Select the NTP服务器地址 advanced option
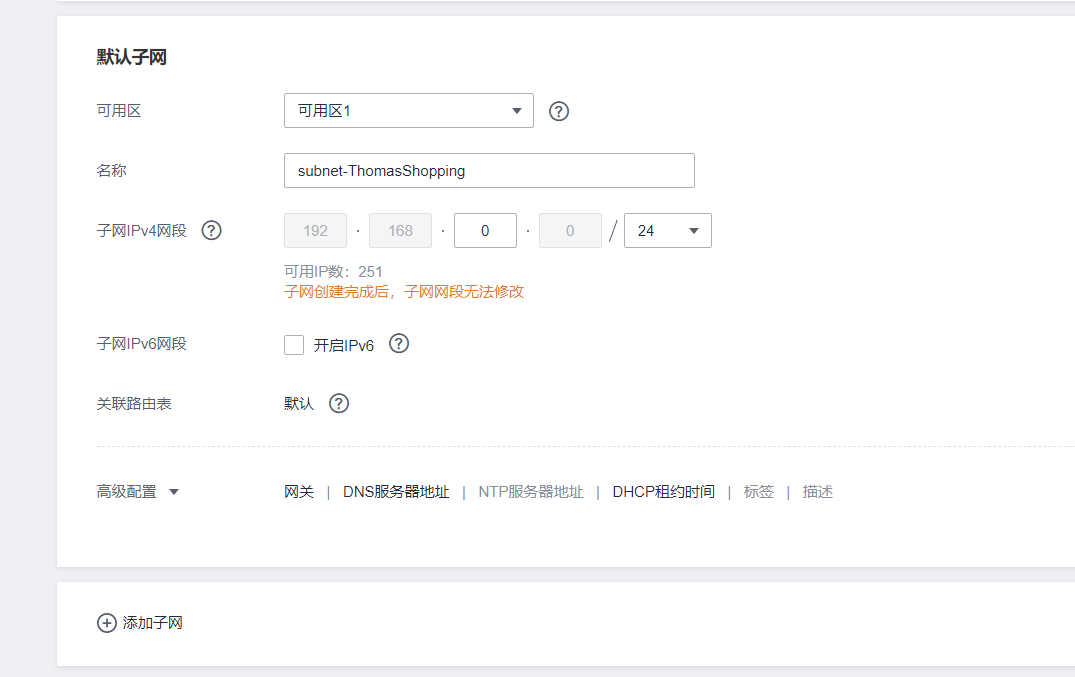Viewport: 1075px width, 677px height. [530, 492]
